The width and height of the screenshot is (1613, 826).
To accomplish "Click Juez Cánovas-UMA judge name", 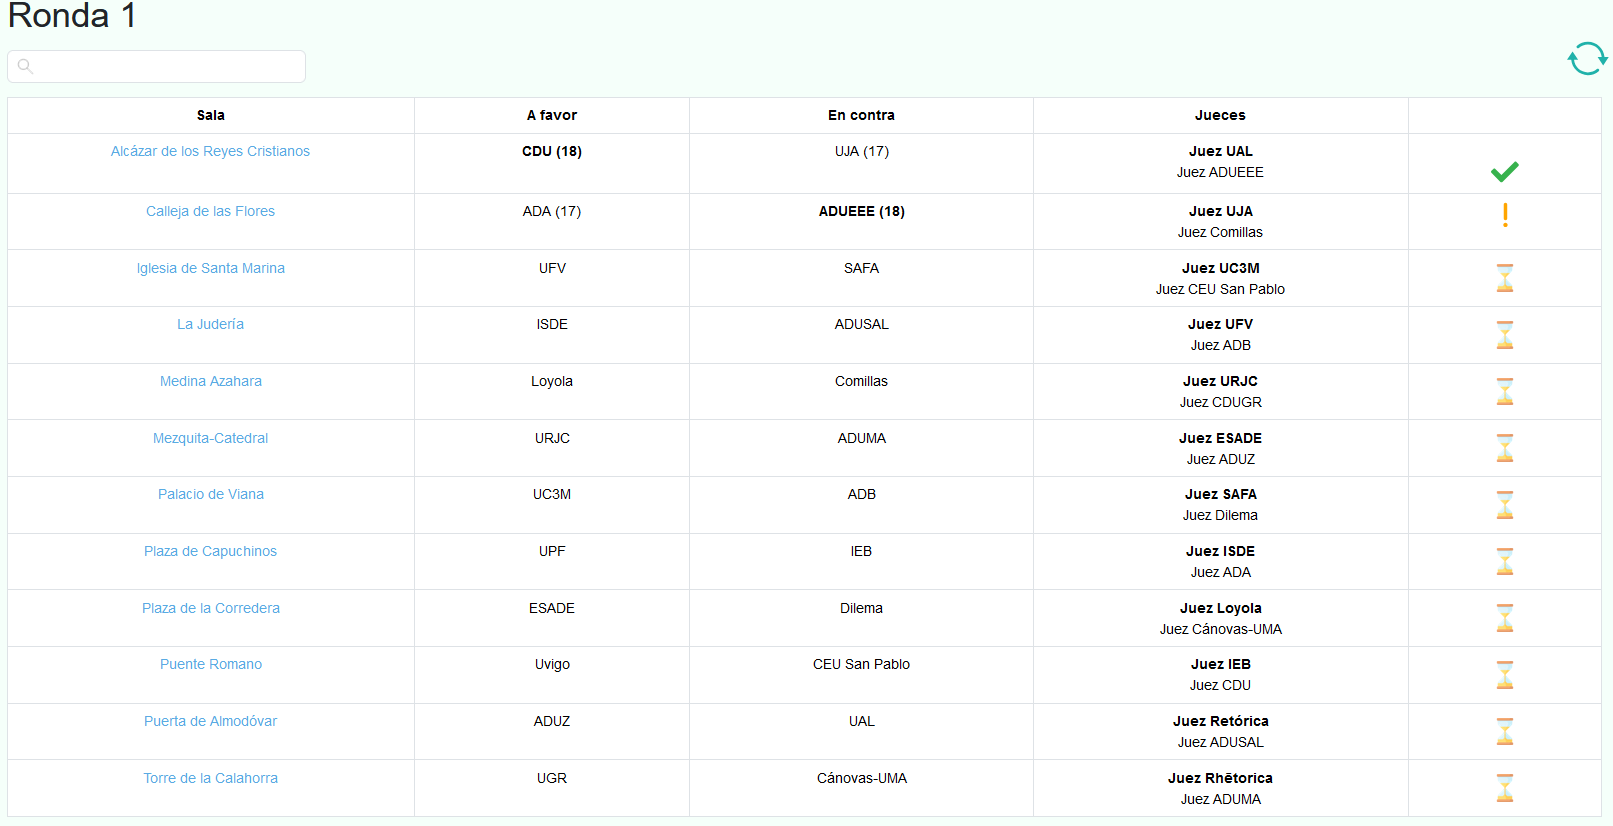I will tap(1220, 629).
